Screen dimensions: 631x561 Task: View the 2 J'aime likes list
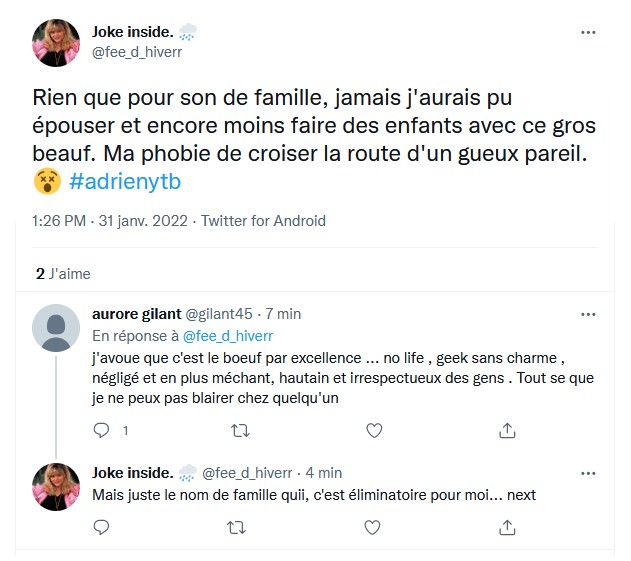[61, 272]
